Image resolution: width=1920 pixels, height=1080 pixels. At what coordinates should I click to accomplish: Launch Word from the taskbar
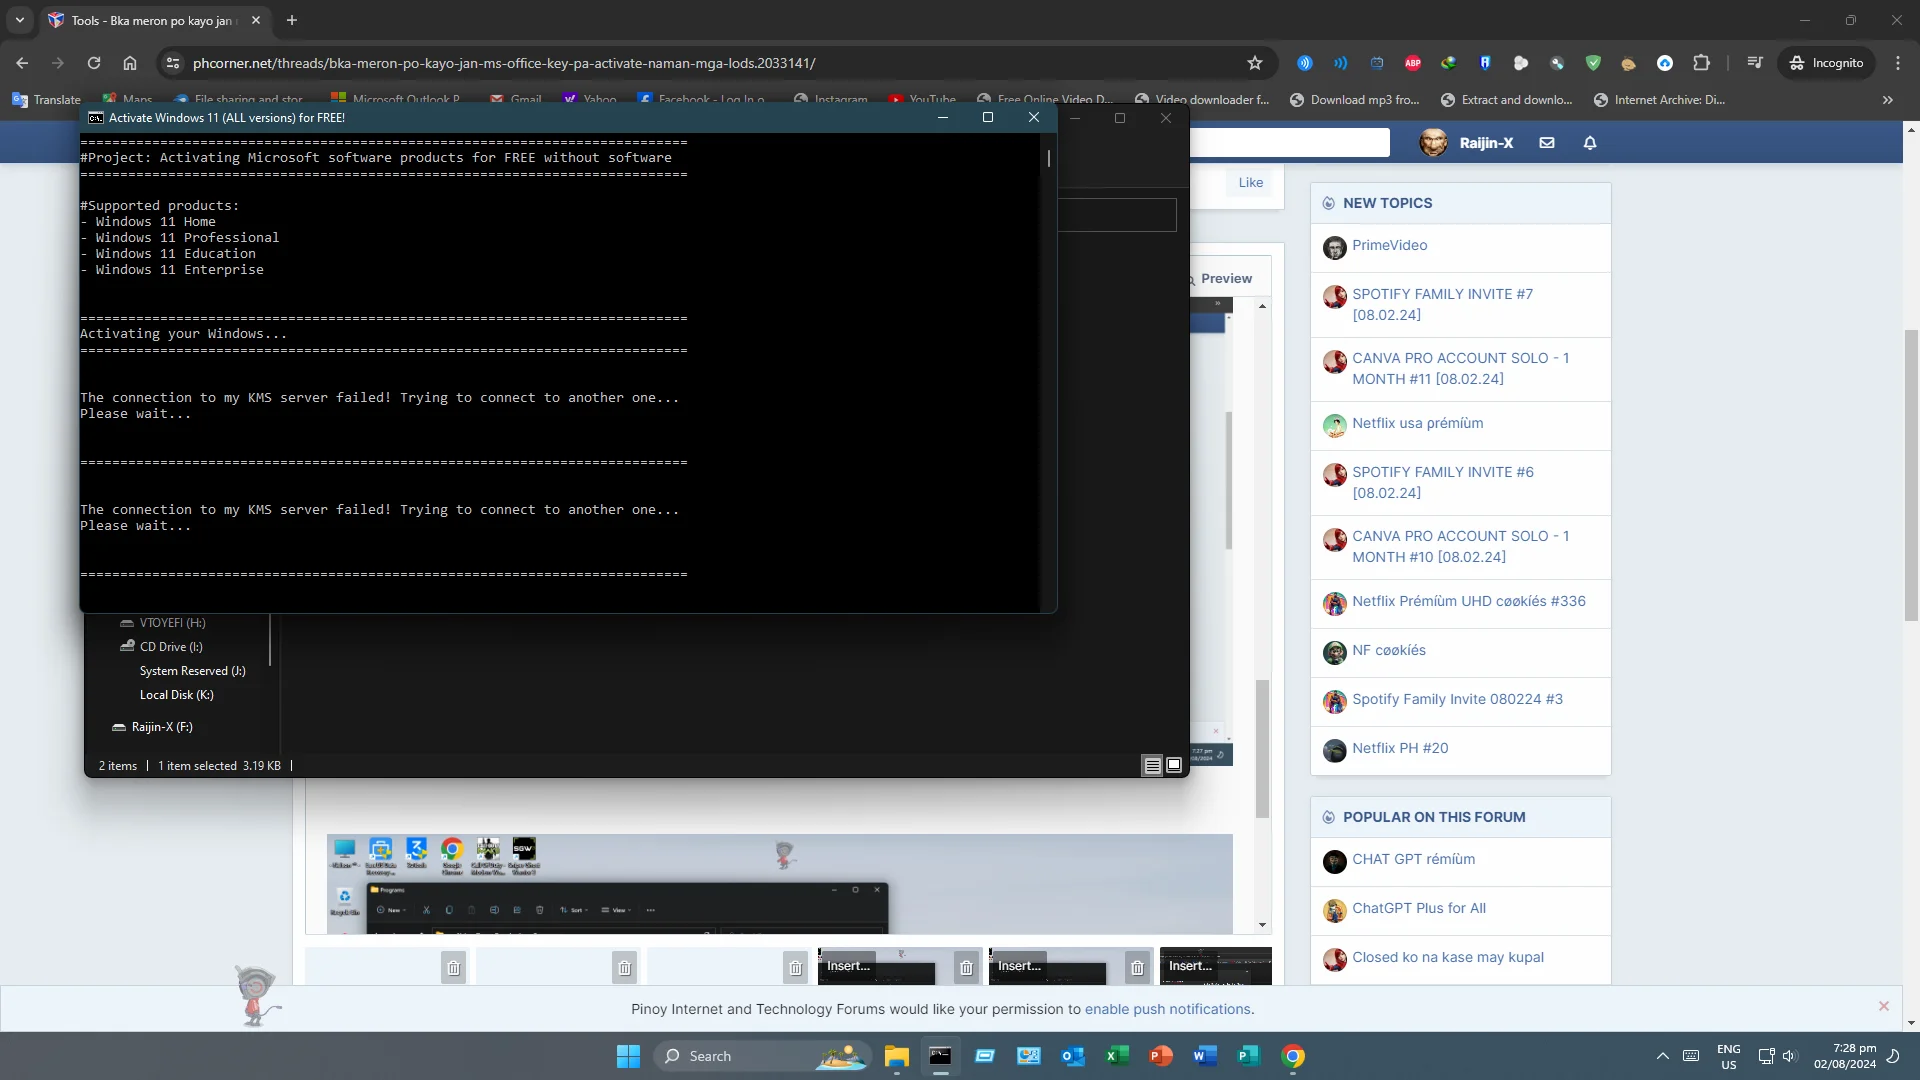[1205, 1056]
